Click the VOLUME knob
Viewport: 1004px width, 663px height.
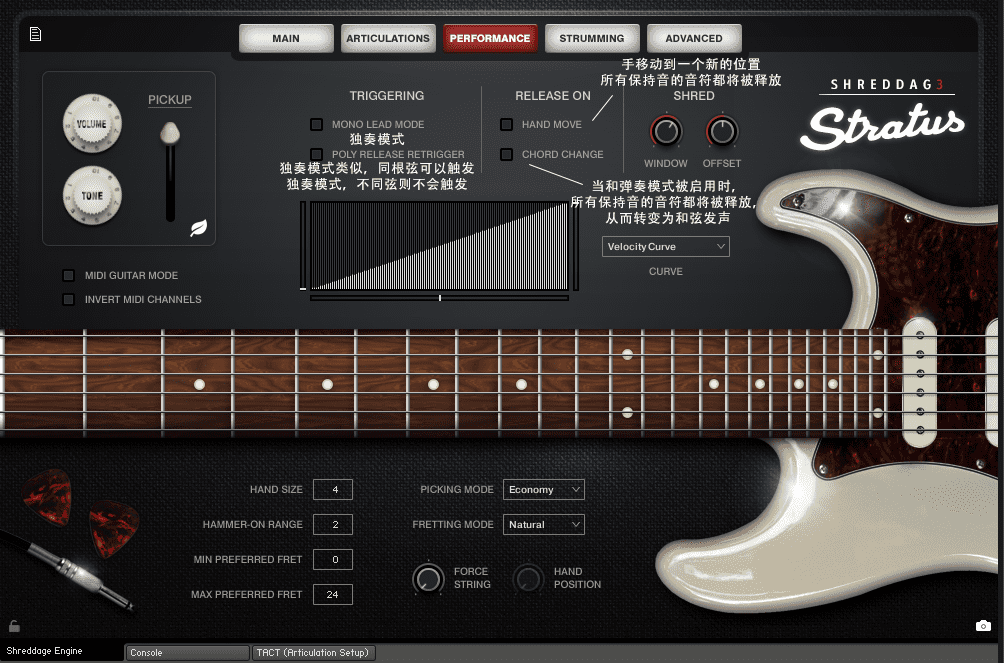point(92,124)
